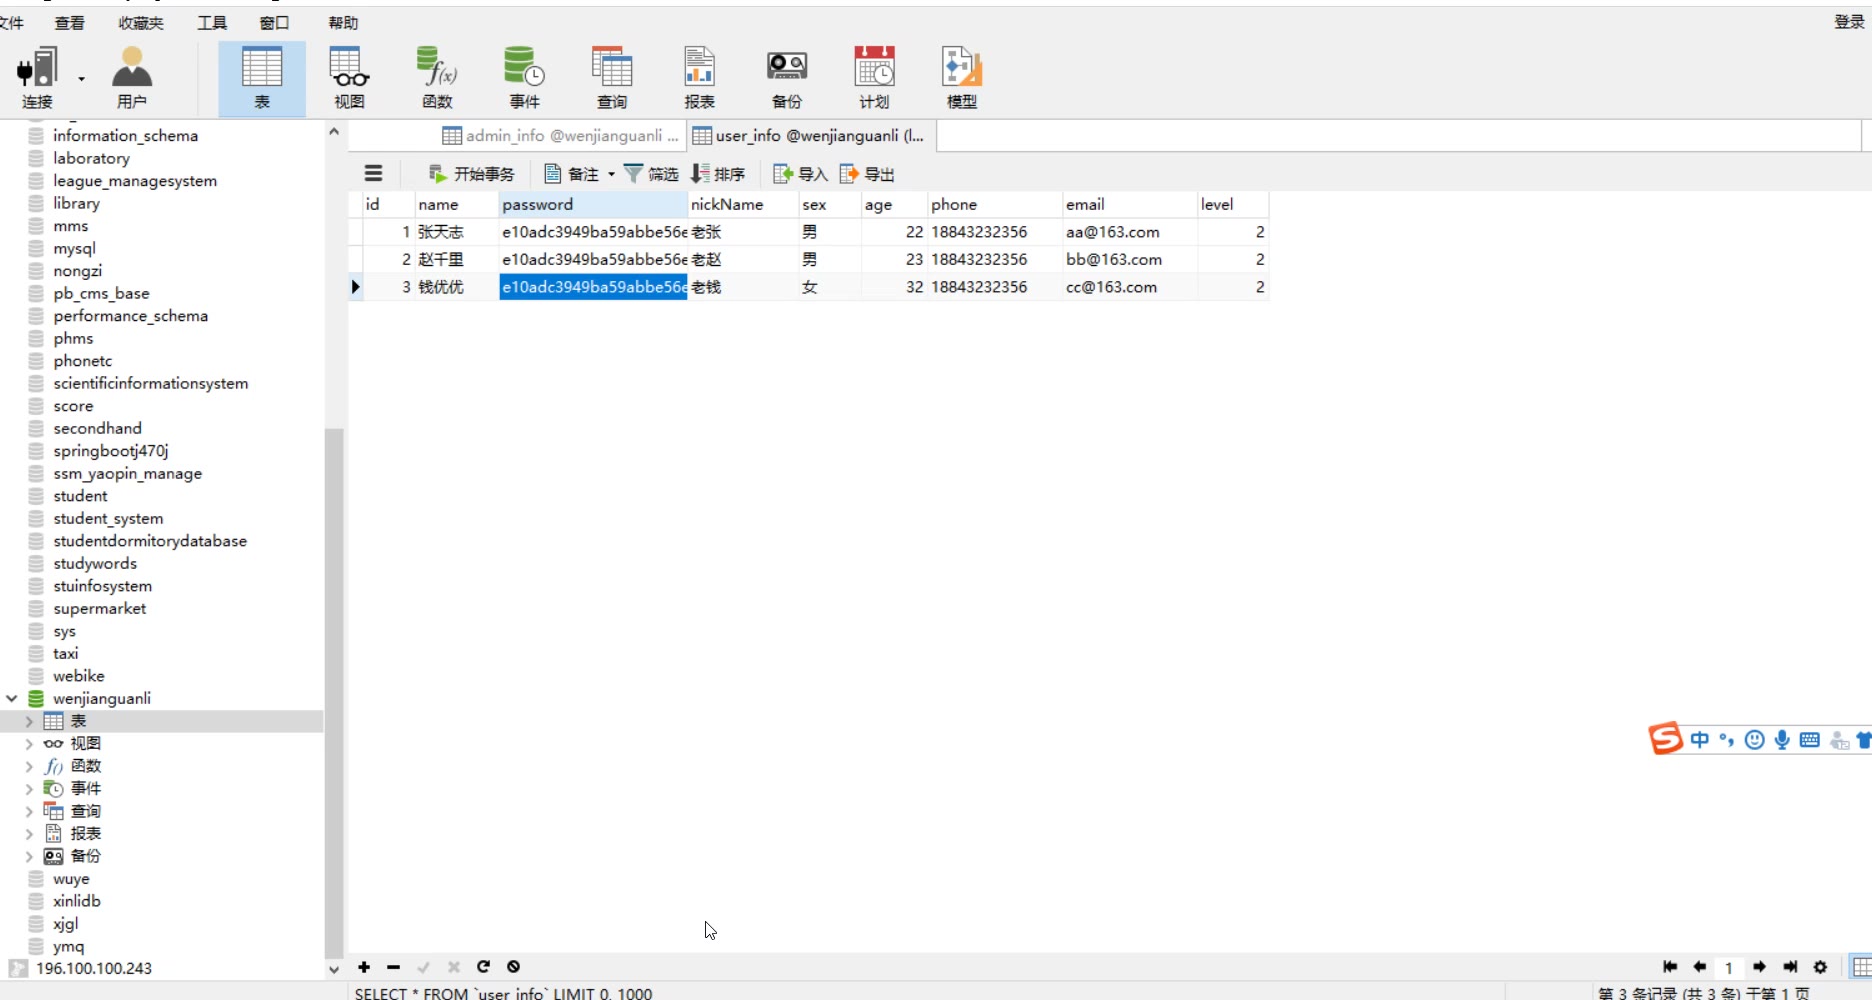Expand the 查询 (Queries) tree node

29,811
